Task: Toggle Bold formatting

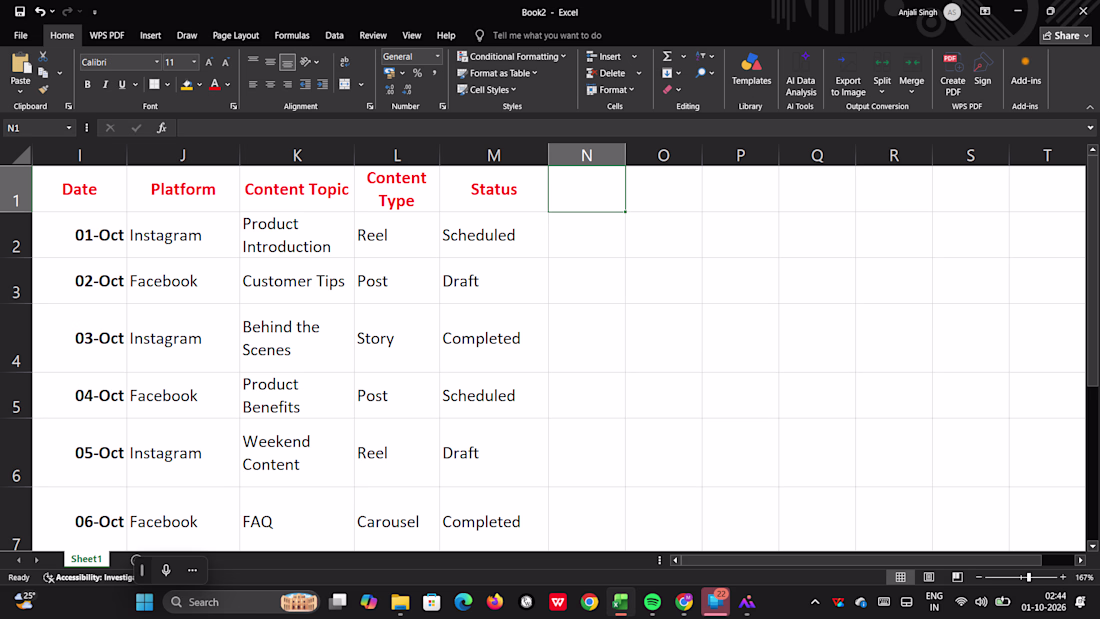Action: pyautogui.click(x=88, y=85)
